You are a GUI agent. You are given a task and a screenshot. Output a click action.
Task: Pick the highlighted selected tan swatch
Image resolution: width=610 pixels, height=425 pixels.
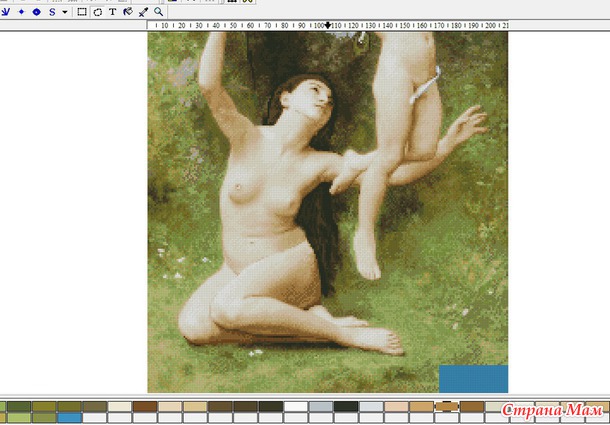(x=447, y=407)
